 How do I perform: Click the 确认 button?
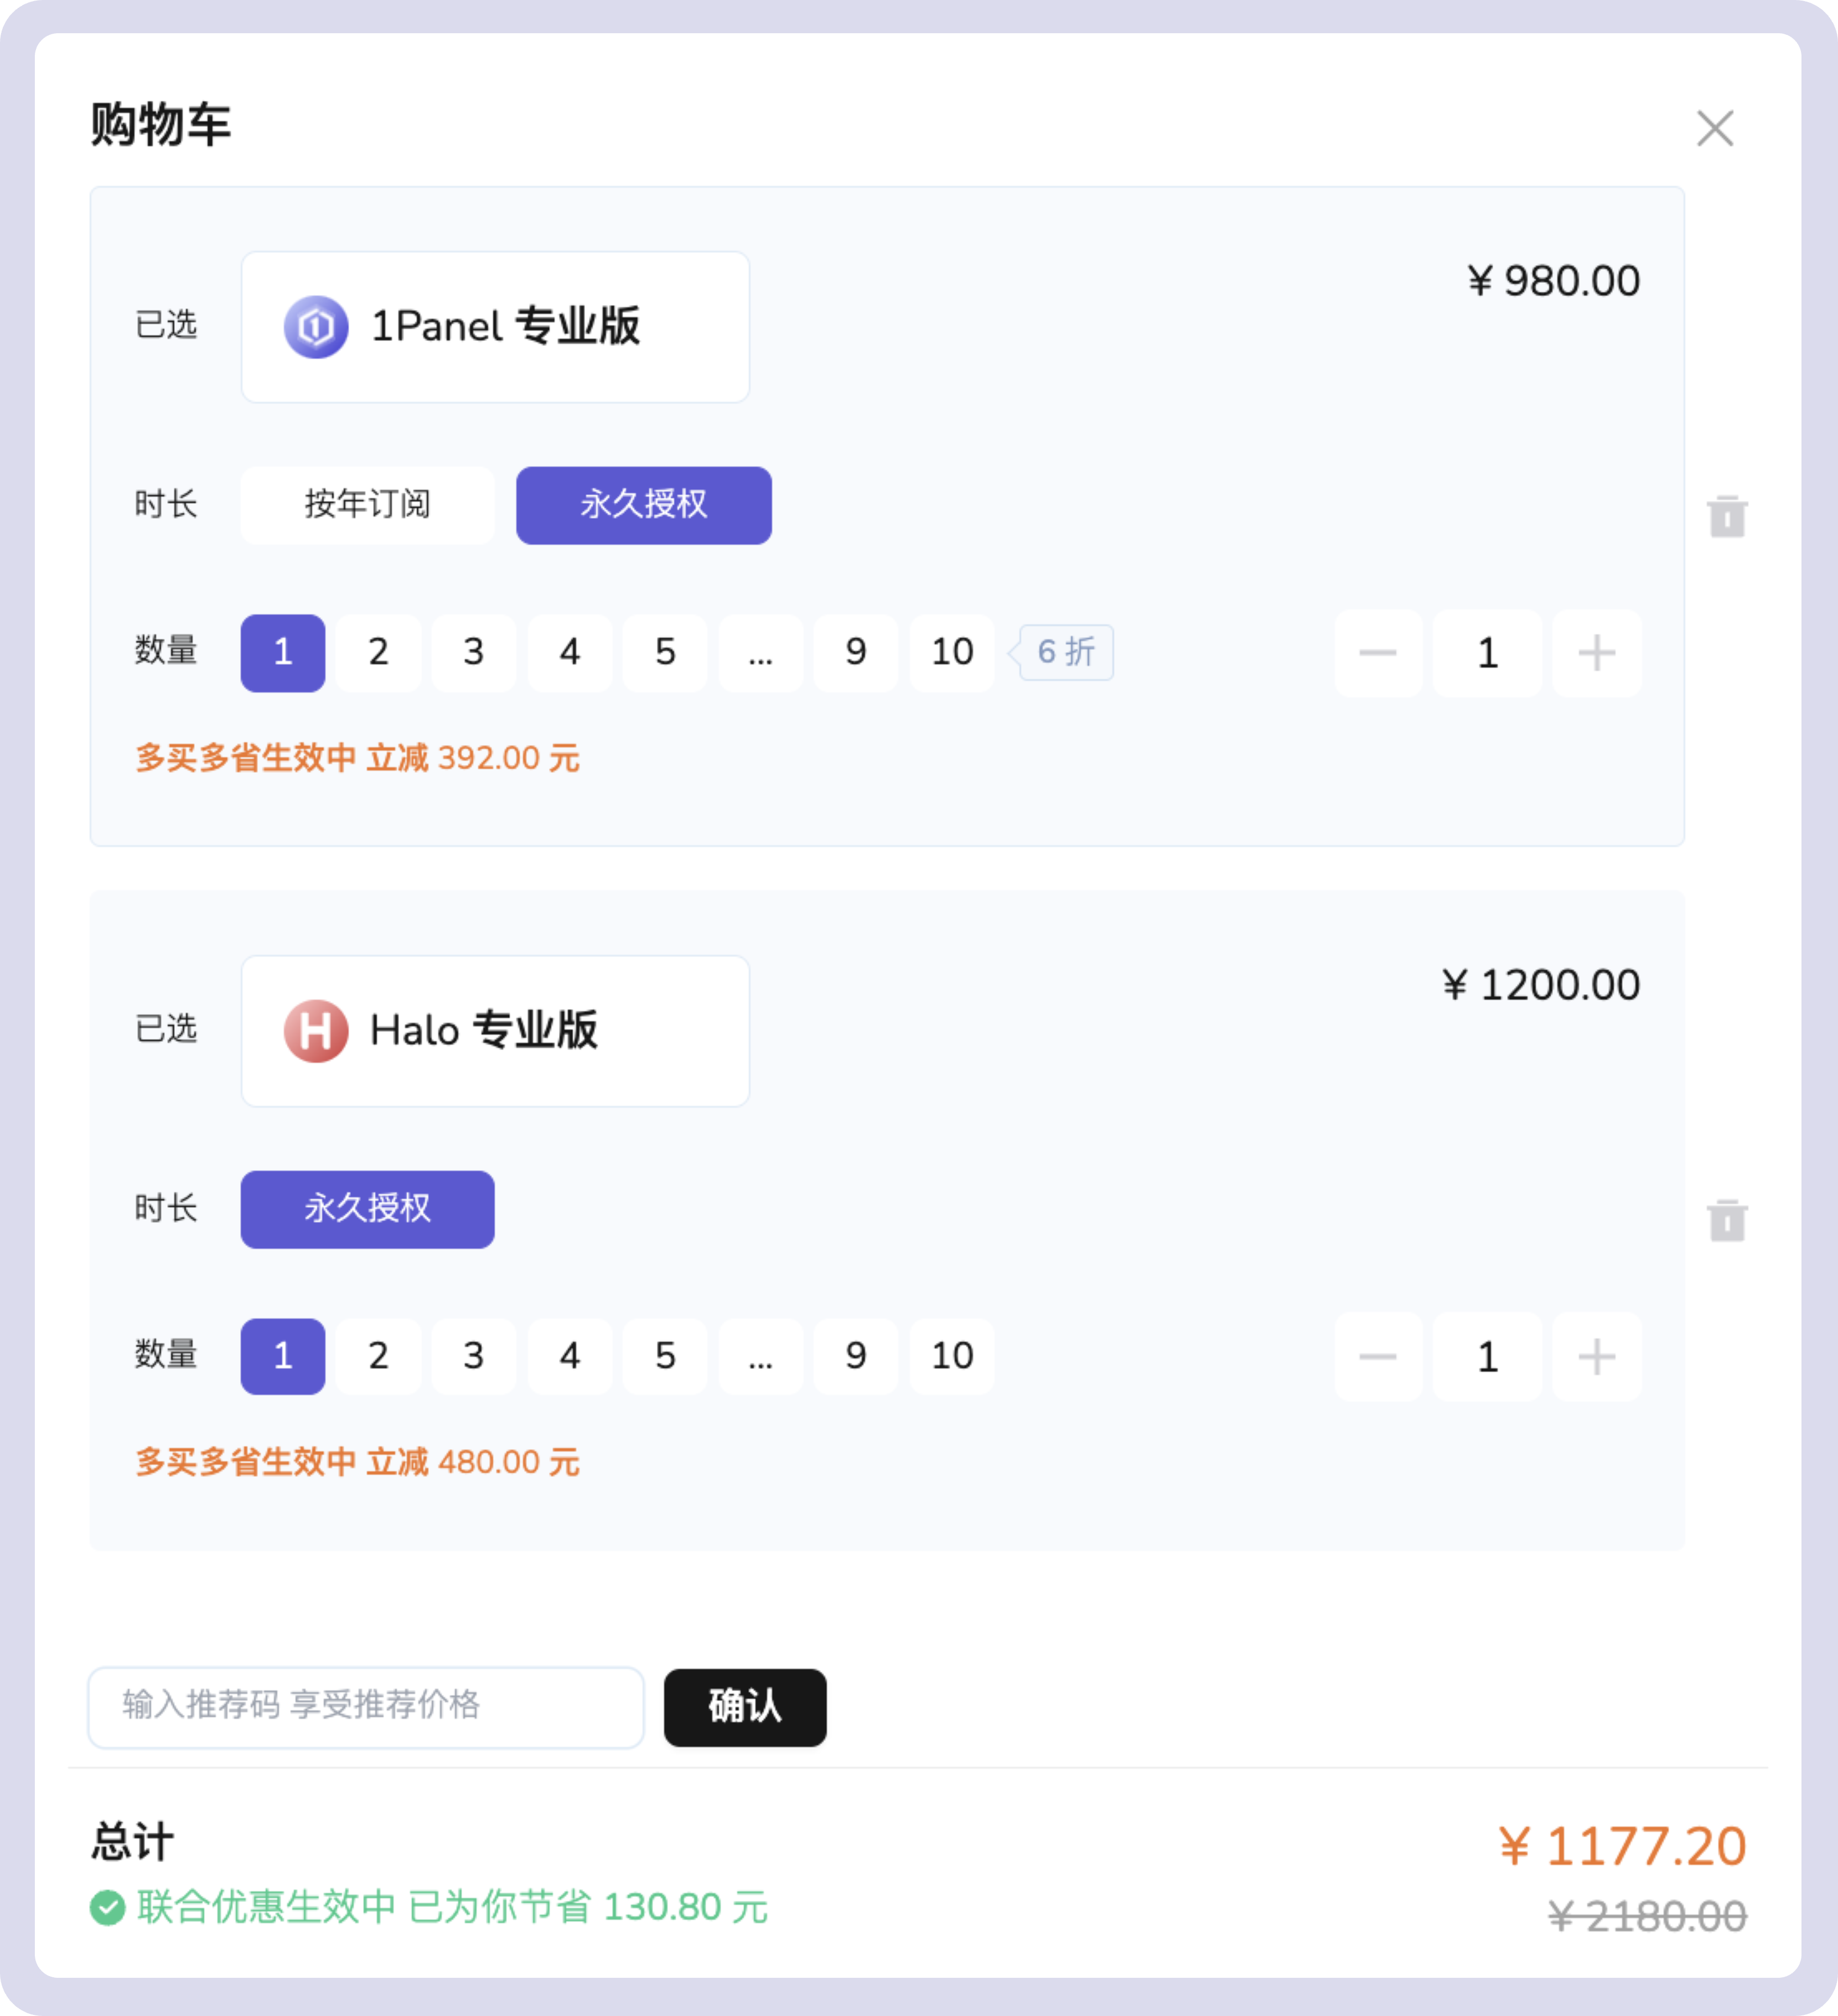[x=745, y=1707]
